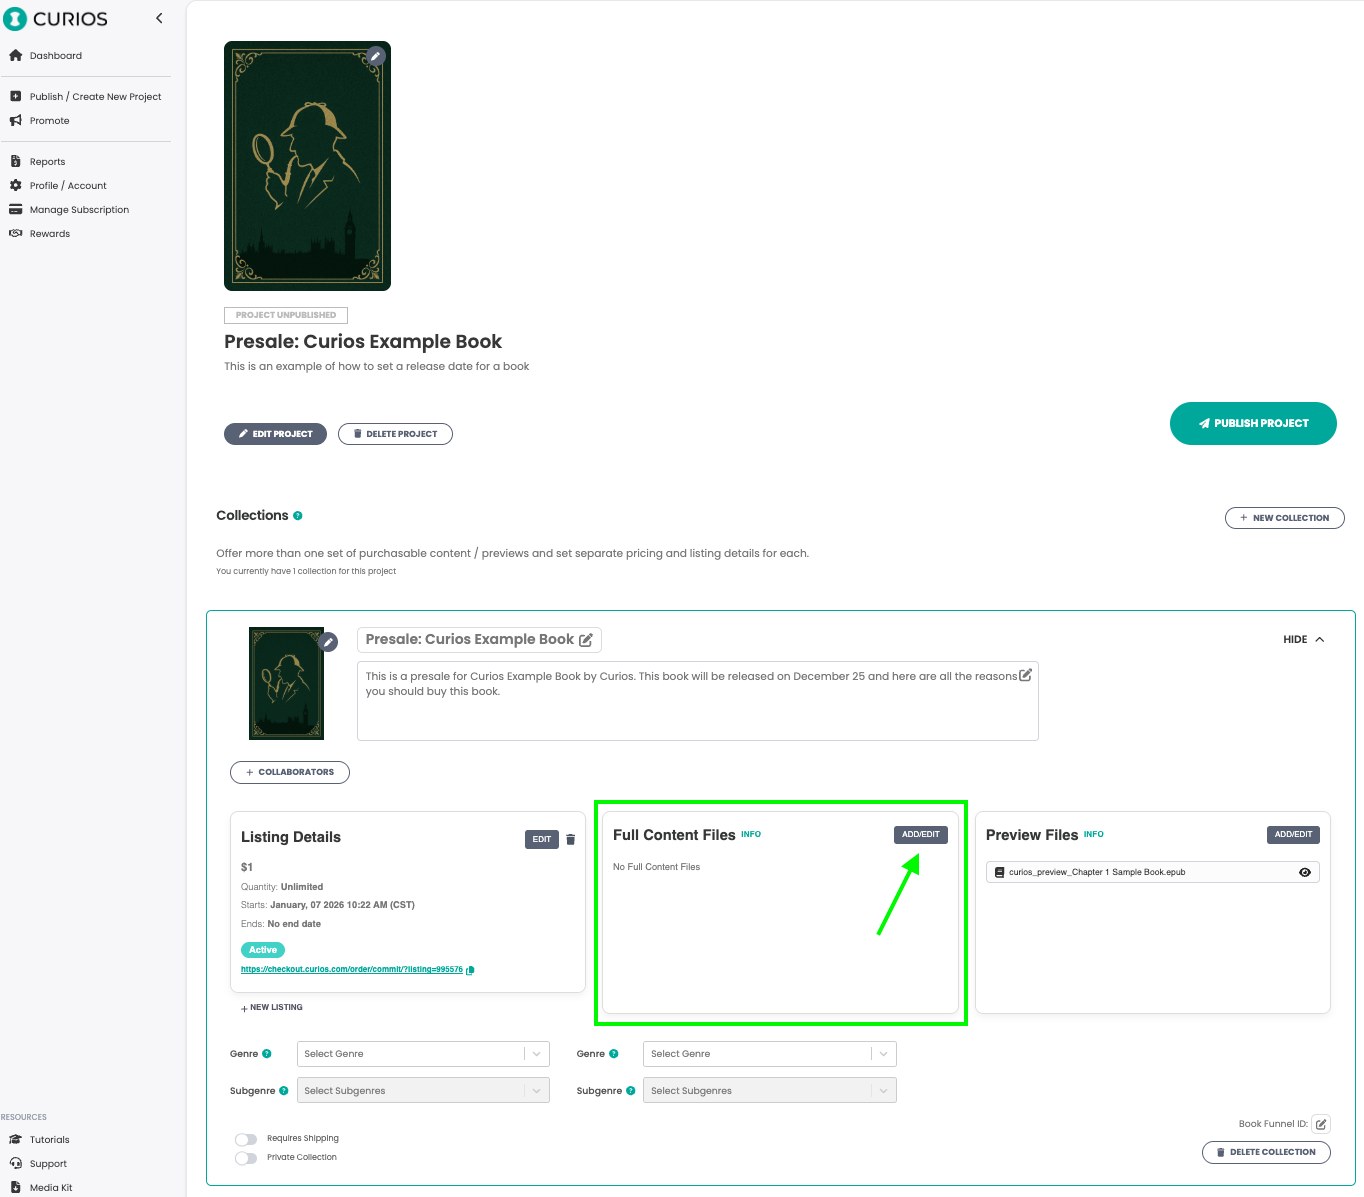Click the trash icon next to listing Edit
Screen dimensions: 1364x1197
570,839
